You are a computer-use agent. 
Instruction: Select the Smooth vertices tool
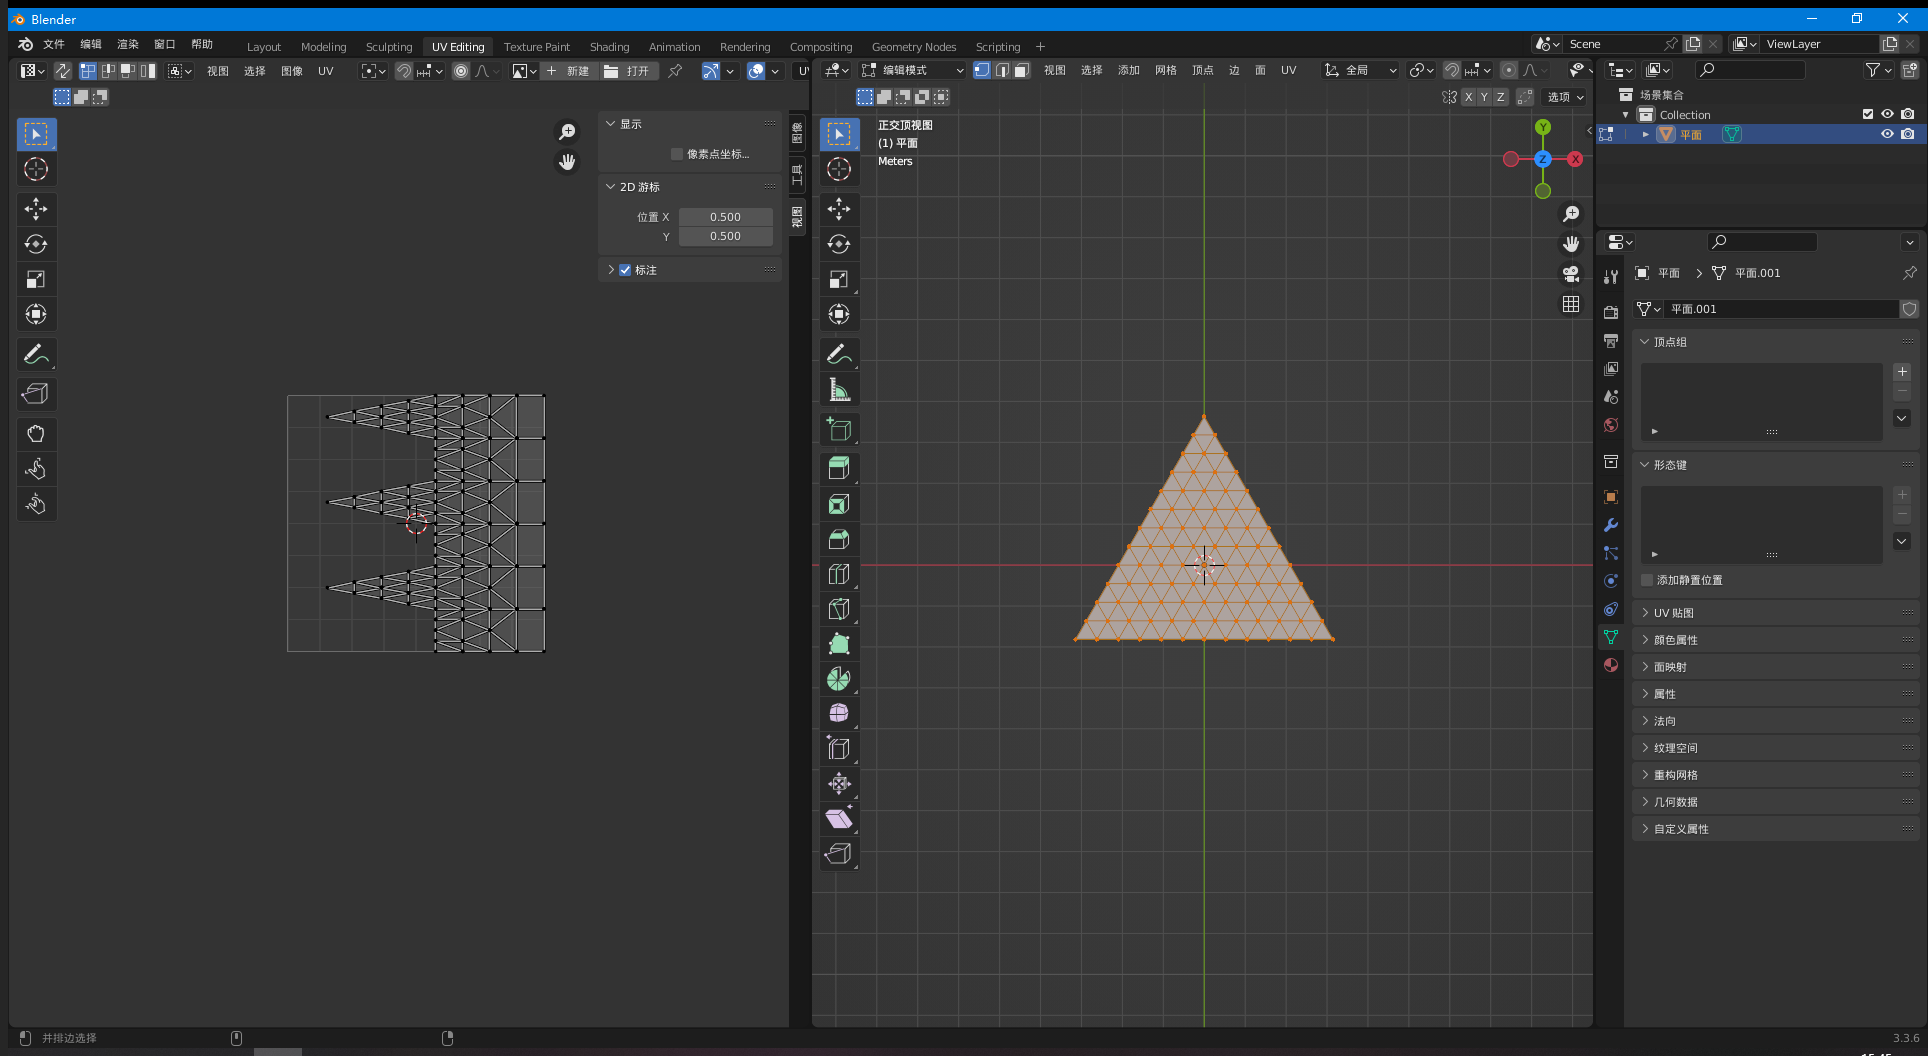point(839,713)
